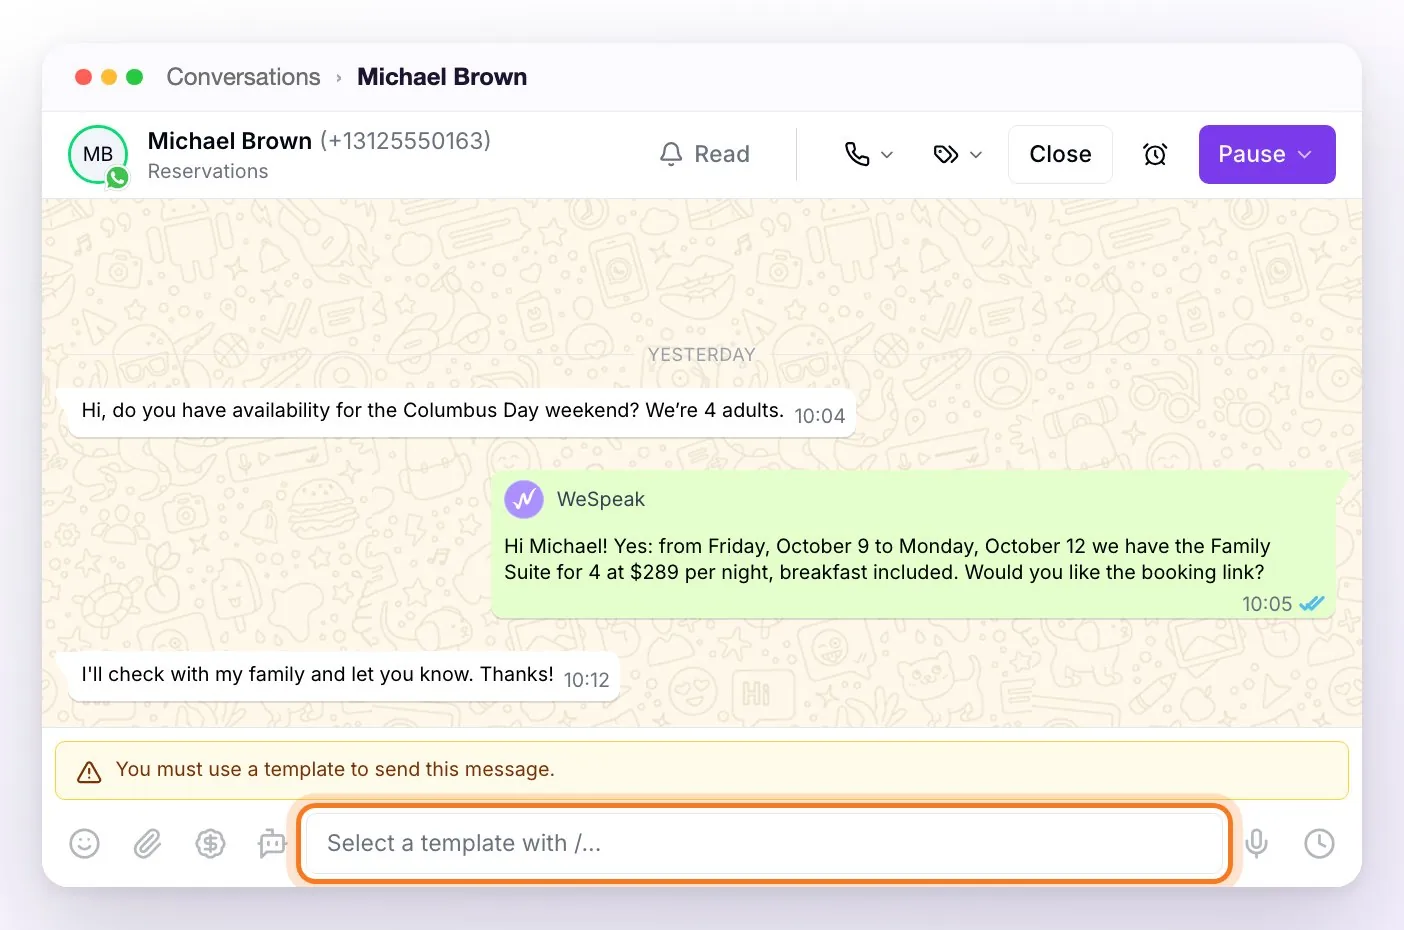Click the WeSpeak sender name

click(601, 499)
